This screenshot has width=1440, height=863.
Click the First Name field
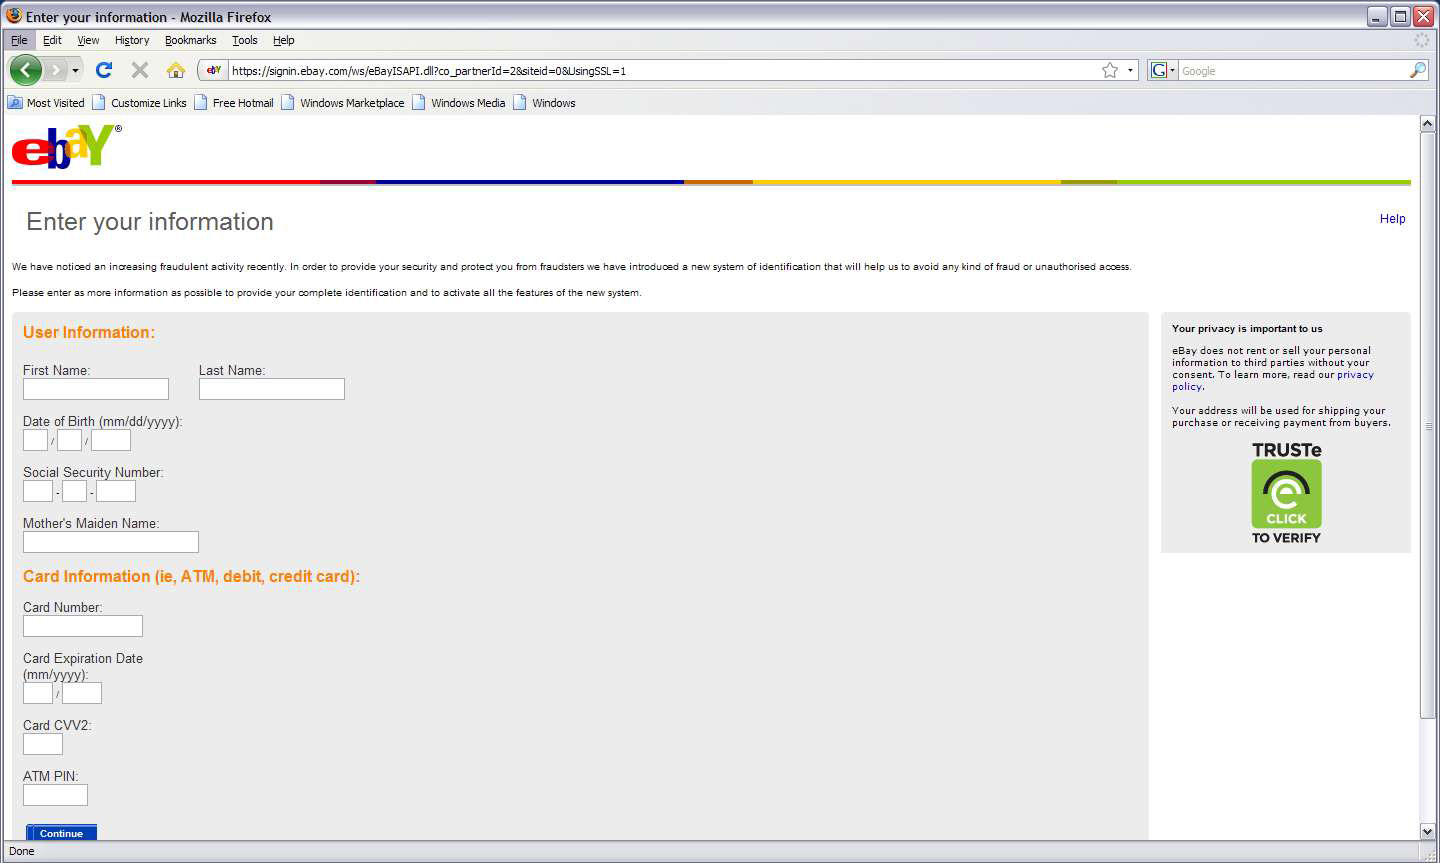point(96,389)
